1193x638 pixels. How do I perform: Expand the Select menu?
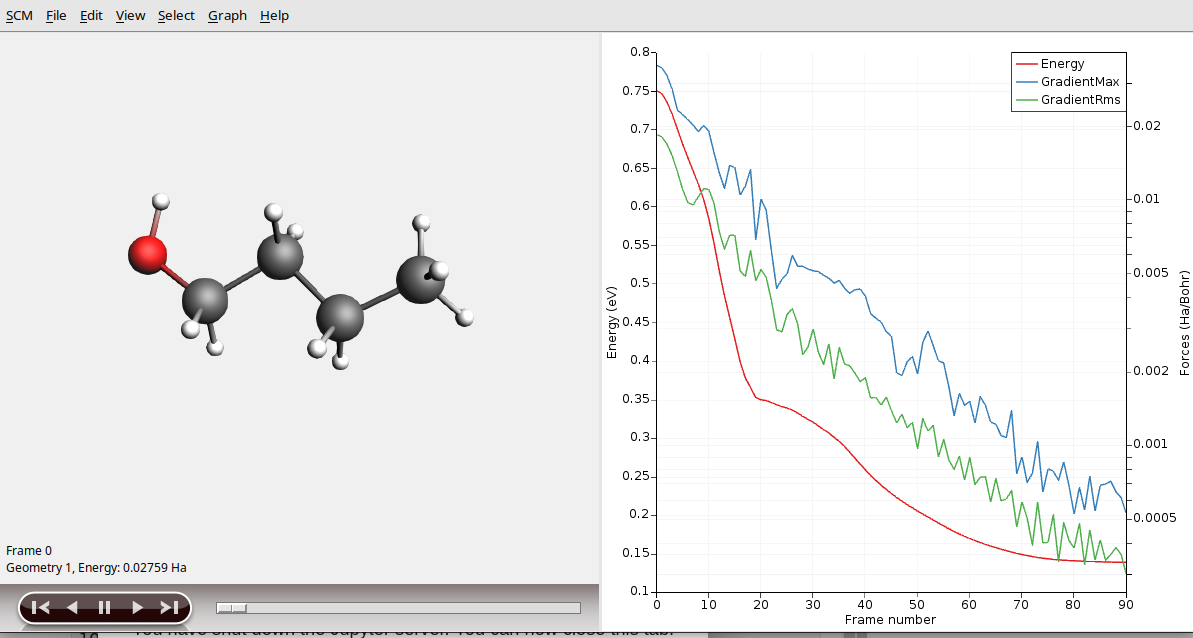click(x=176, y=16)
